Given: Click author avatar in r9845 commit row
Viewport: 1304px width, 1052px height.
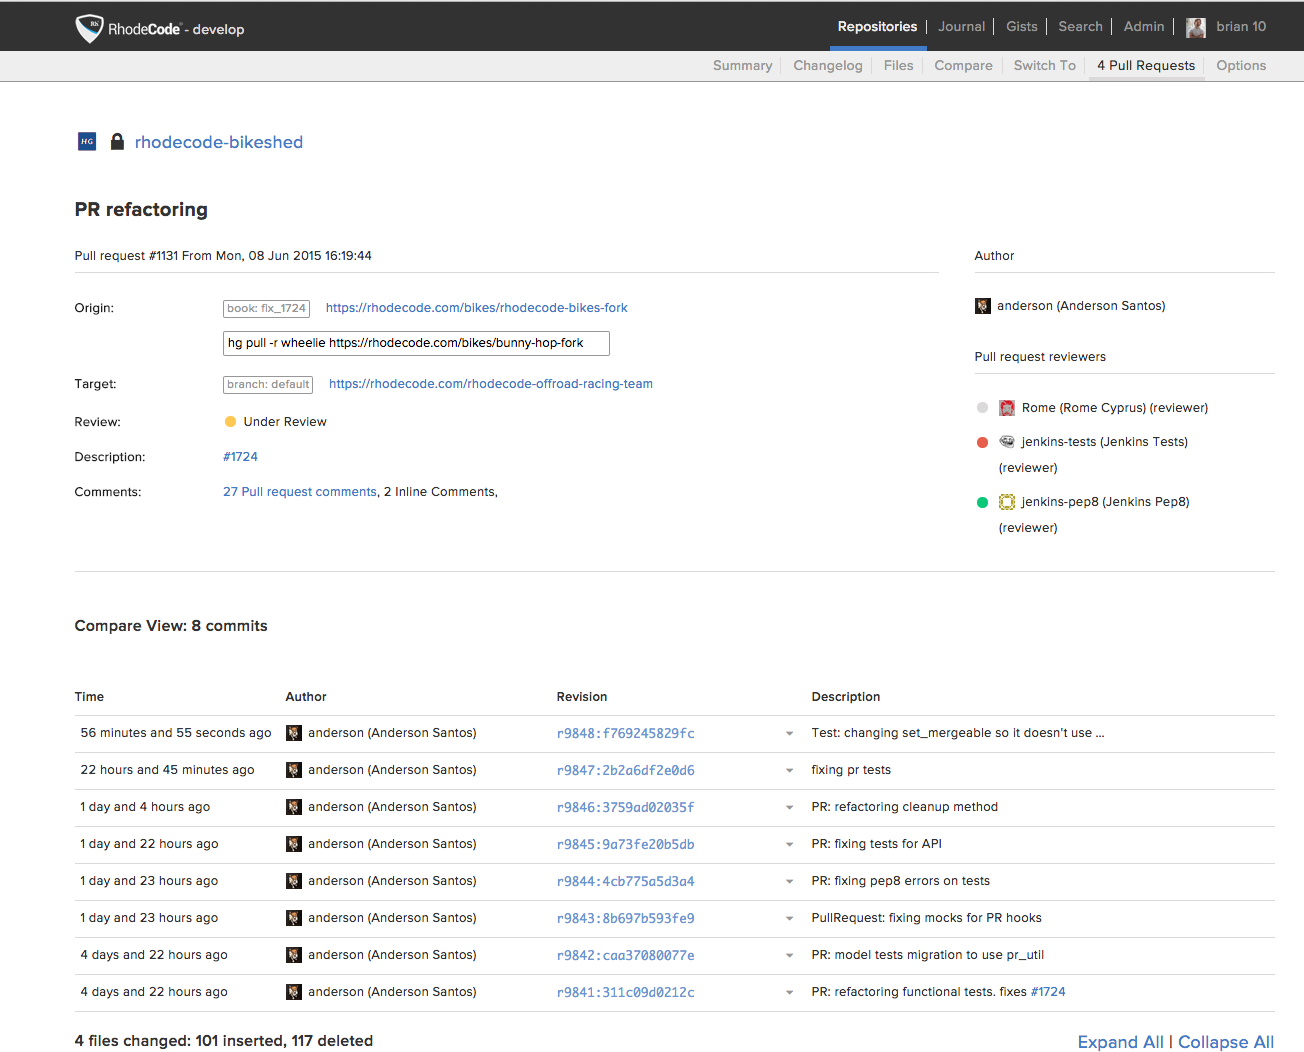Looking at the screenshot, I should 294,844.
